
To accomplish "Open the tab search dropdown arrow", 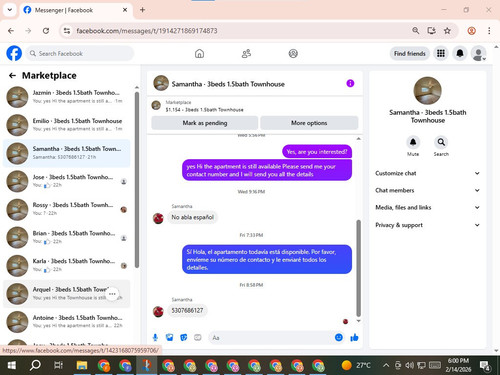I will [10, 10].
